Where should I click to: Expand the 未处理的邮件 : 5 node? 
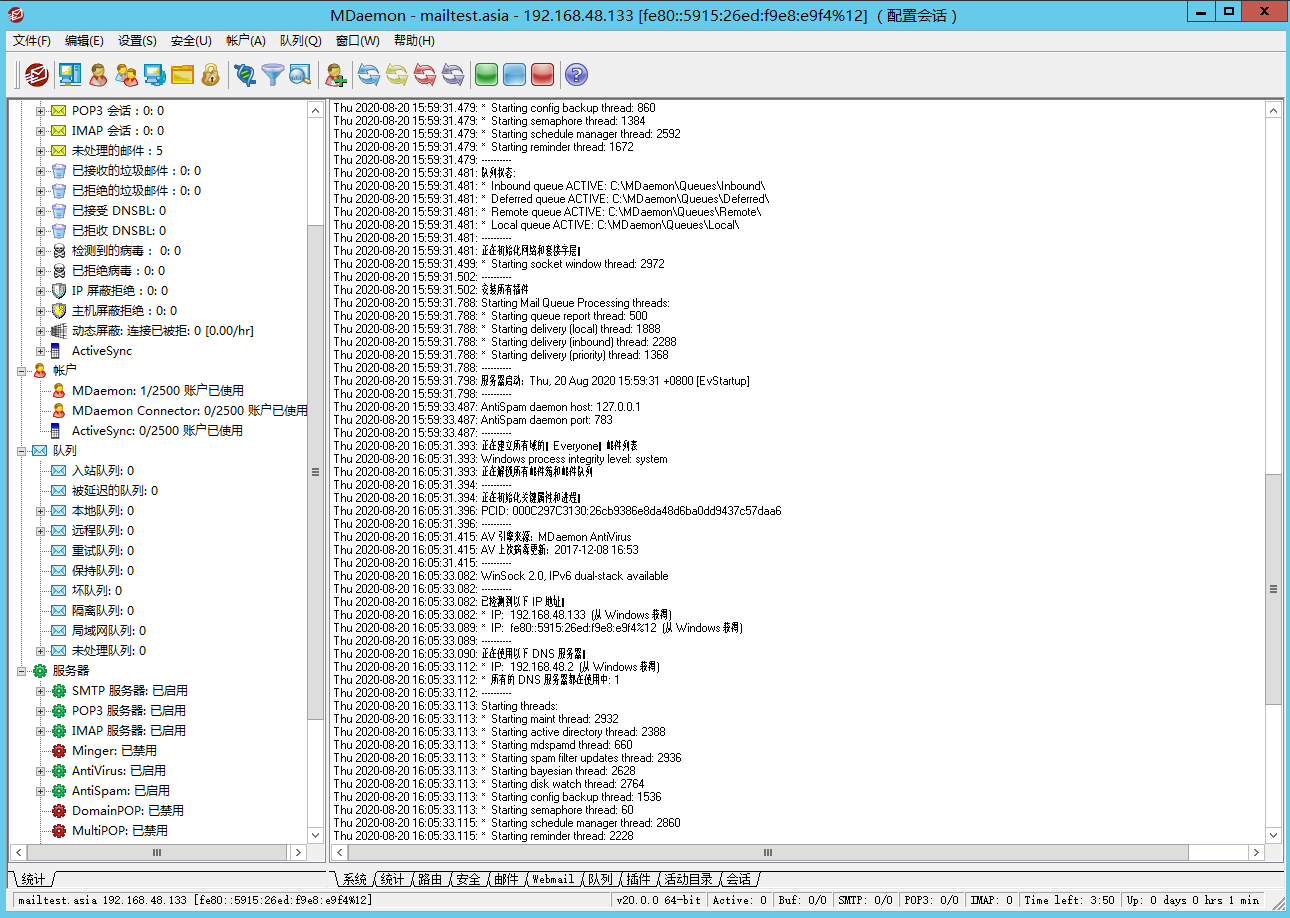[x=41, y=151]
